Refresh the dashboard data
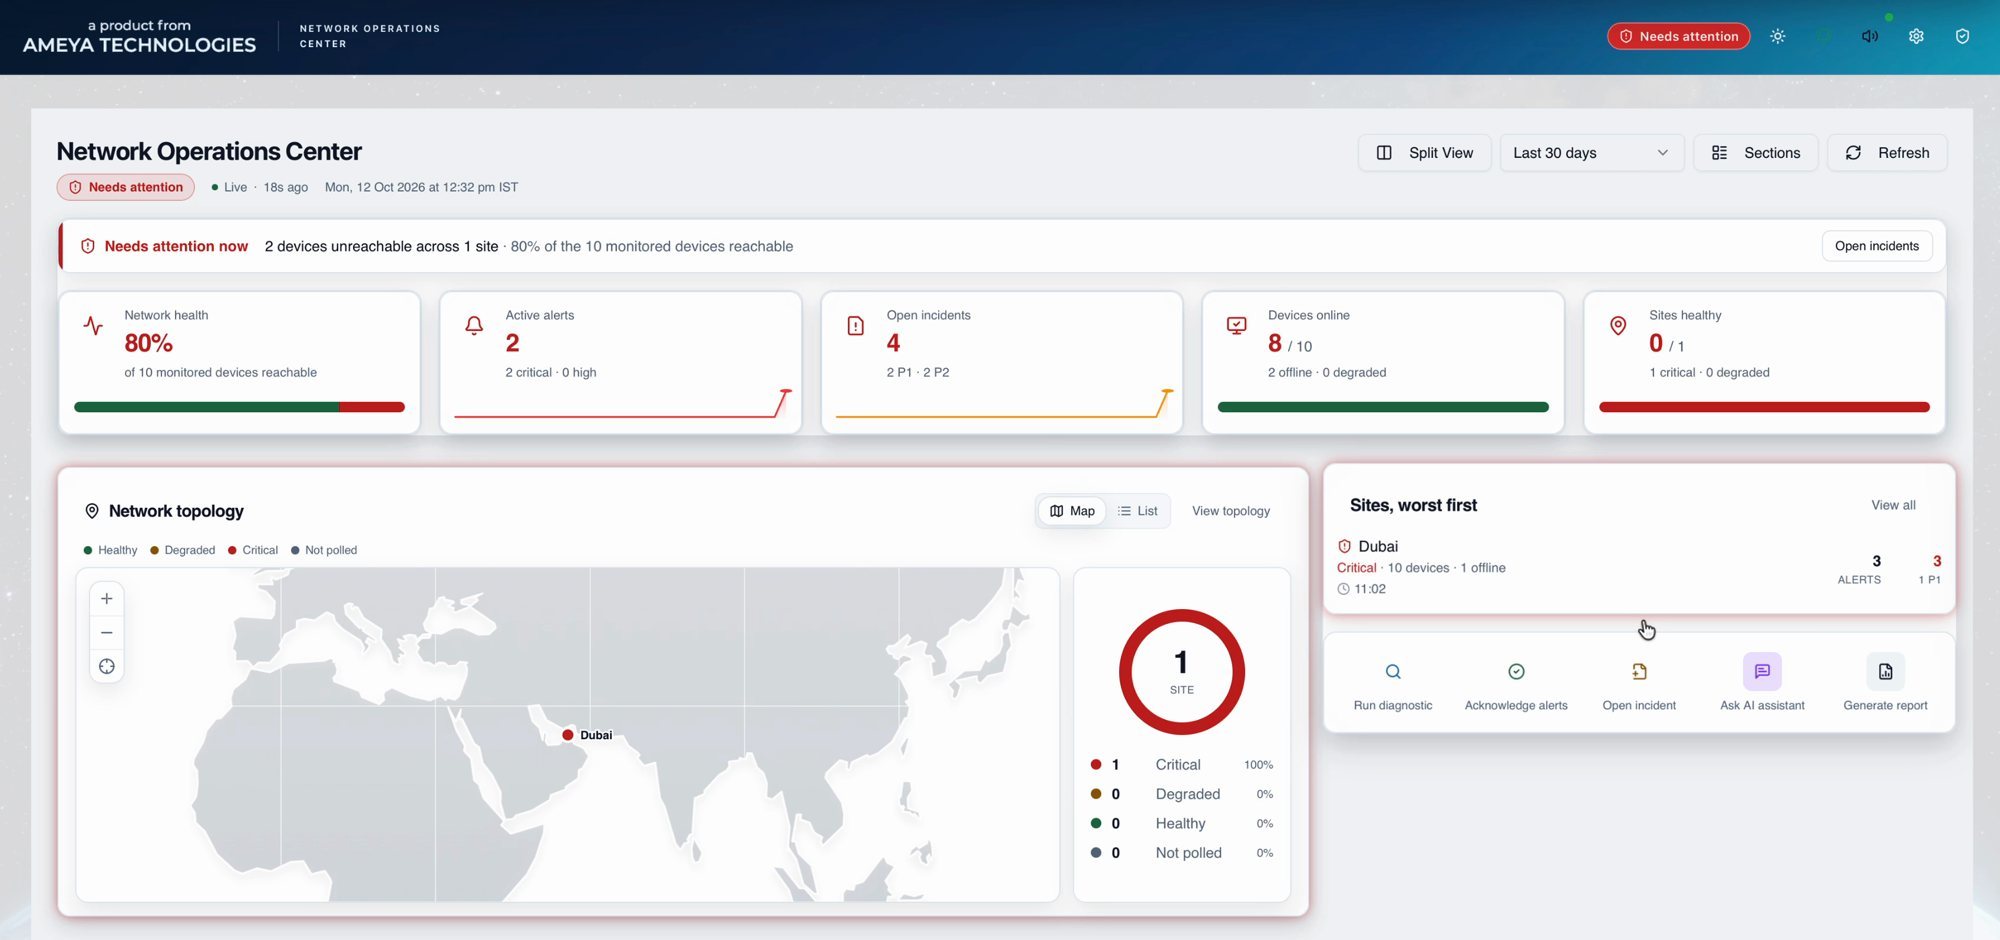The image size is (2000, 940). pyautogui.click(x=1887, y=153)
